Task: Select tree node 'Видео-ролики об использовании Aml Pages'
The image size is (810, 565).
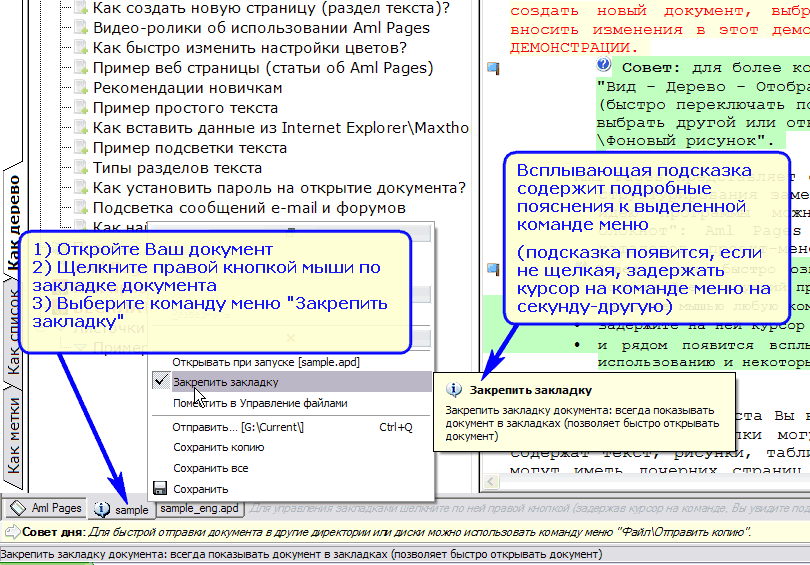Action: 261,28
